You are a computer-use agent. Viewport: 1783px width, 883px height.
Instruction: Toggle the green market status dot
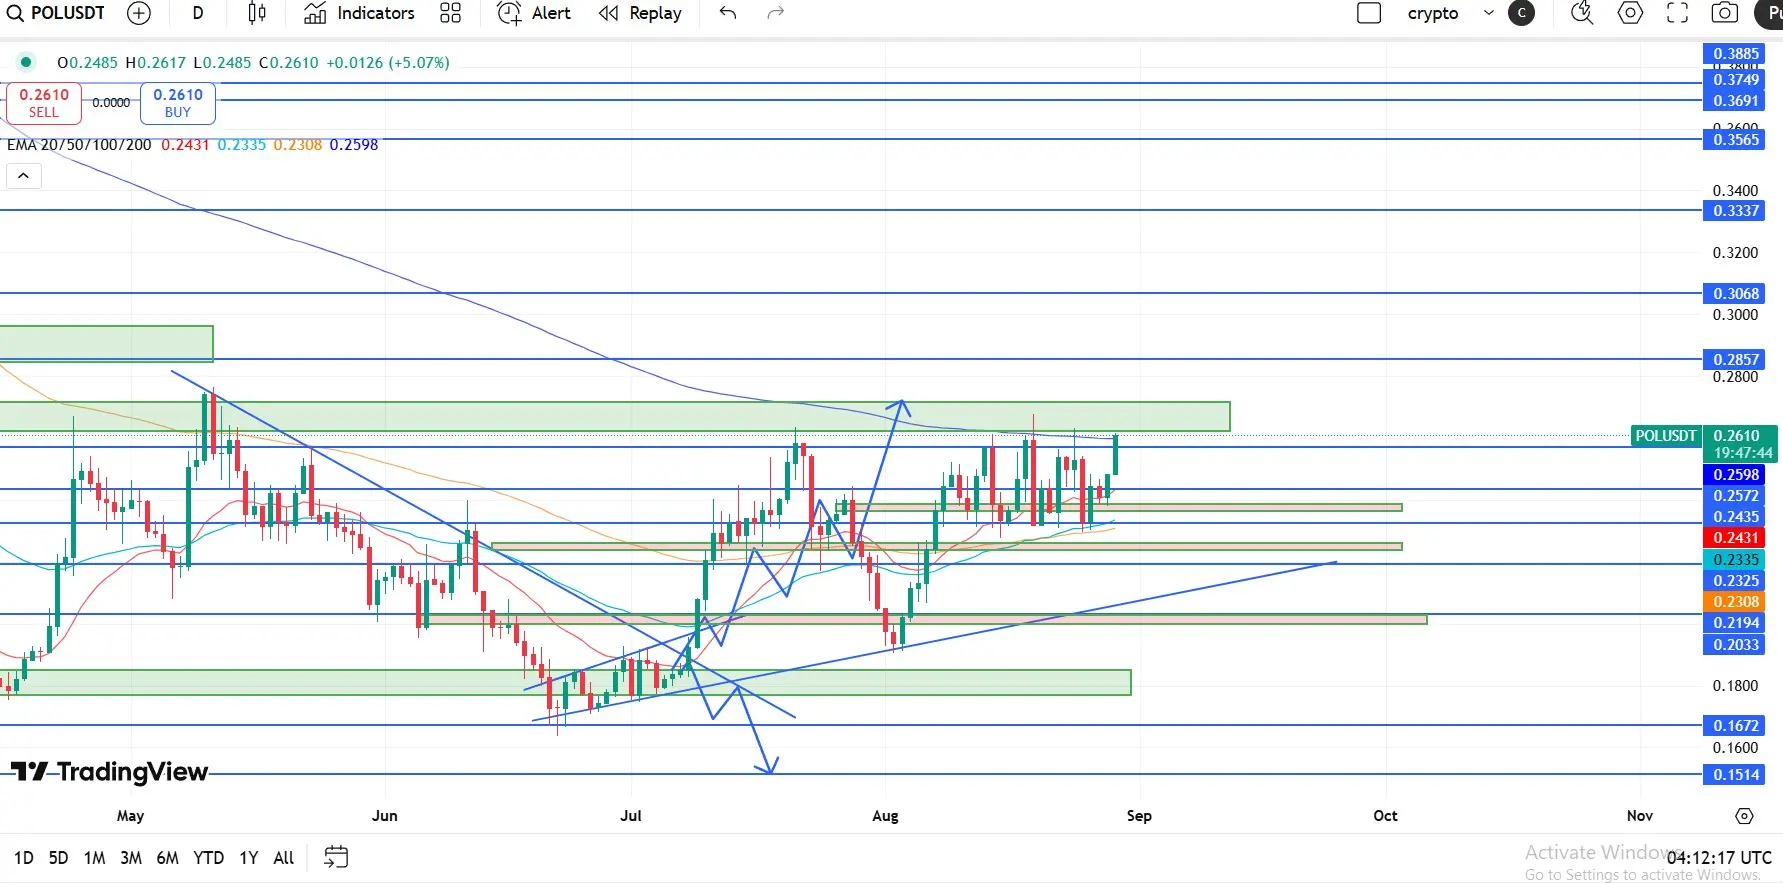[x=26, y=62]
